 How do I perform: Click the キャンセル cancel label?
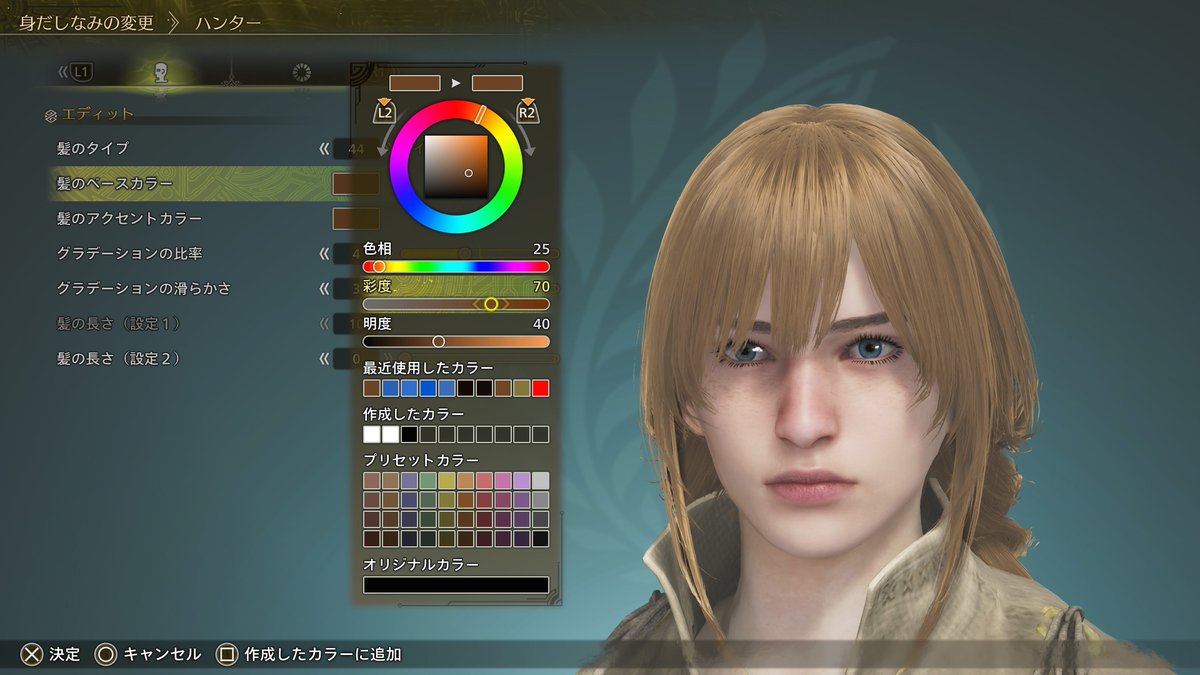(162, 655)
